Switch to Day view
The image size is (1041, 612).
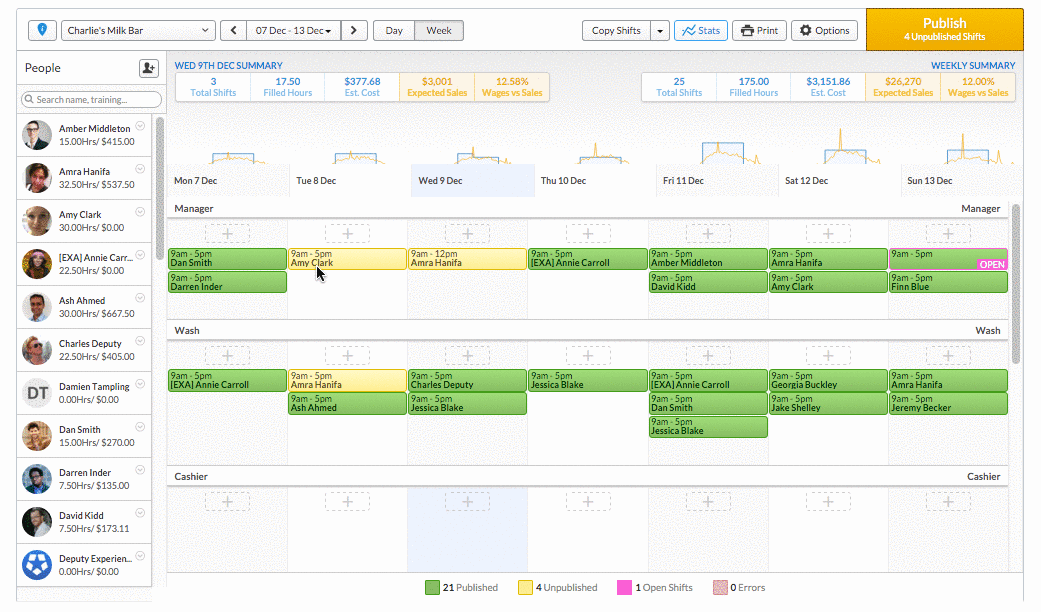(x=394, y=30)
